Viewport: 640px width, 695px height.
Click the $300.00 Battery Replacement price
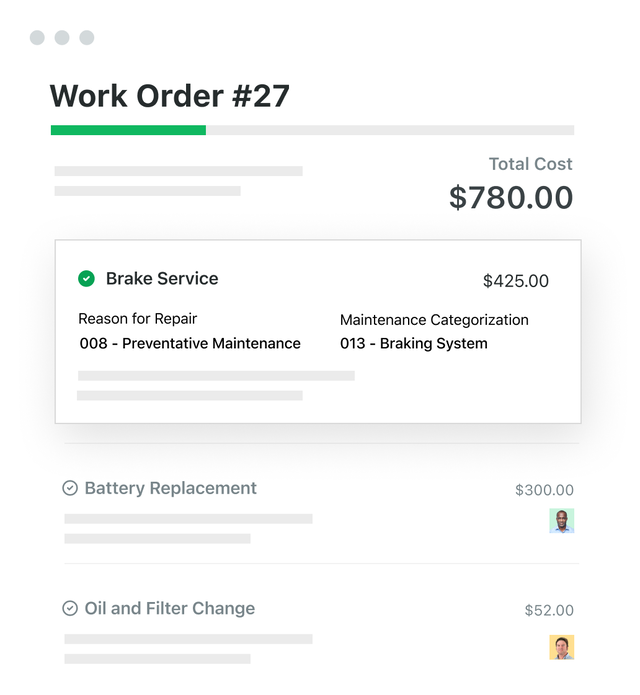click(545, 490)
